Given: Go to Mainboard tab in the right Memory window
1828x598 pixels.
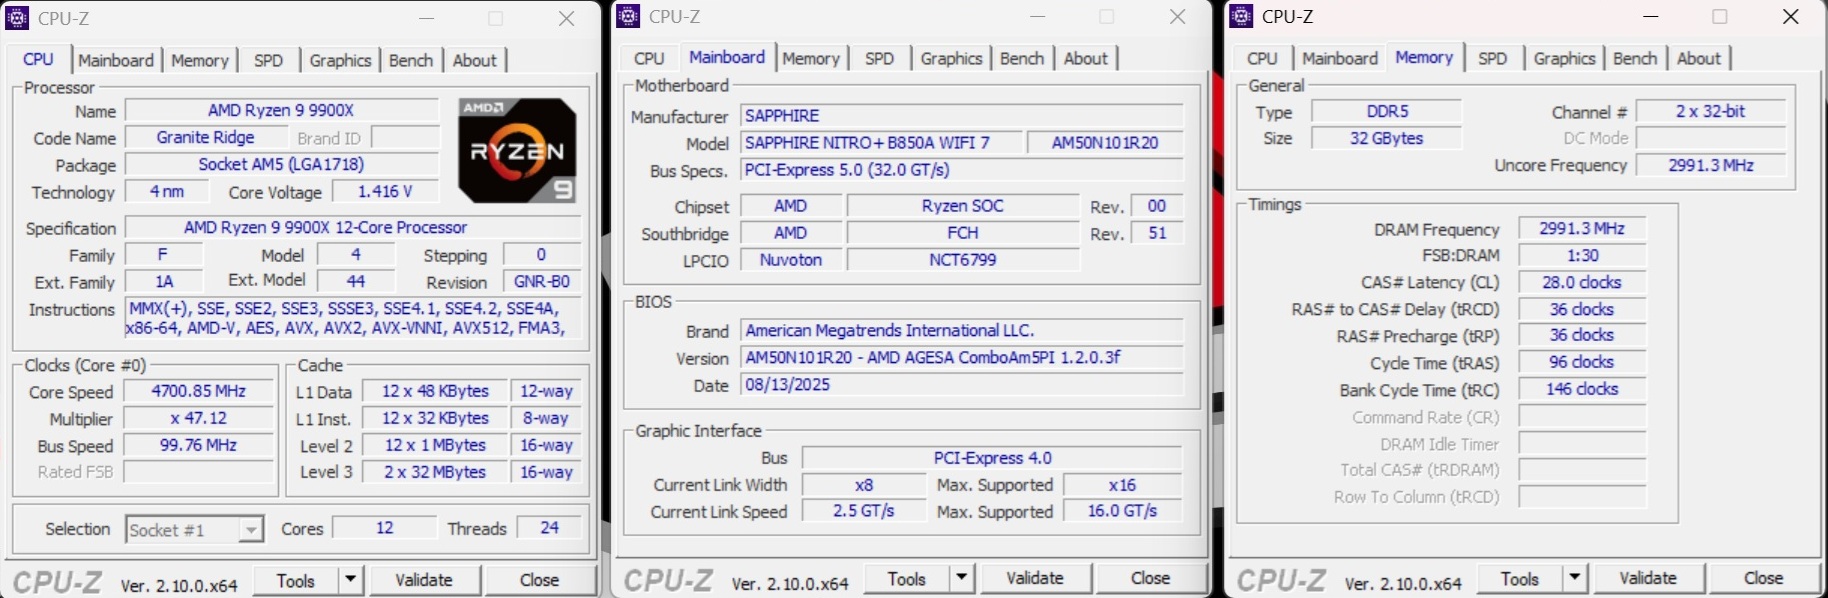Looking at the screenshot, I should pyautogui.click(x=1340, y=58).
